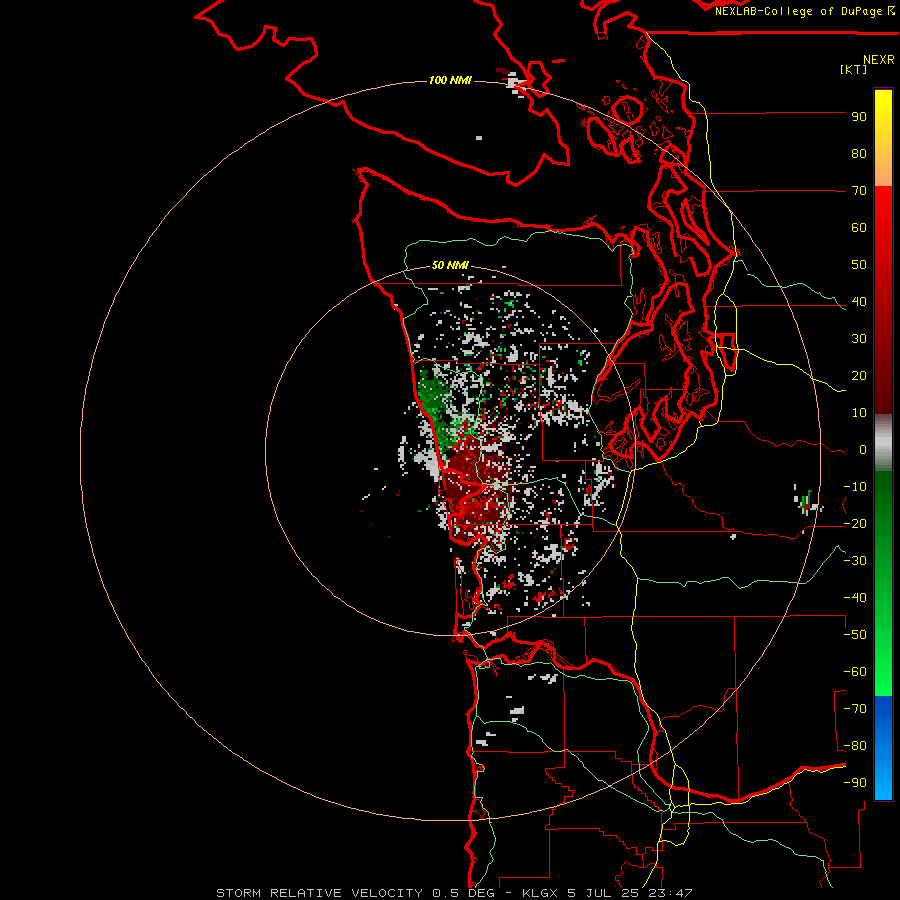
Task: Click the legend value 10
Action: (859, 413)
